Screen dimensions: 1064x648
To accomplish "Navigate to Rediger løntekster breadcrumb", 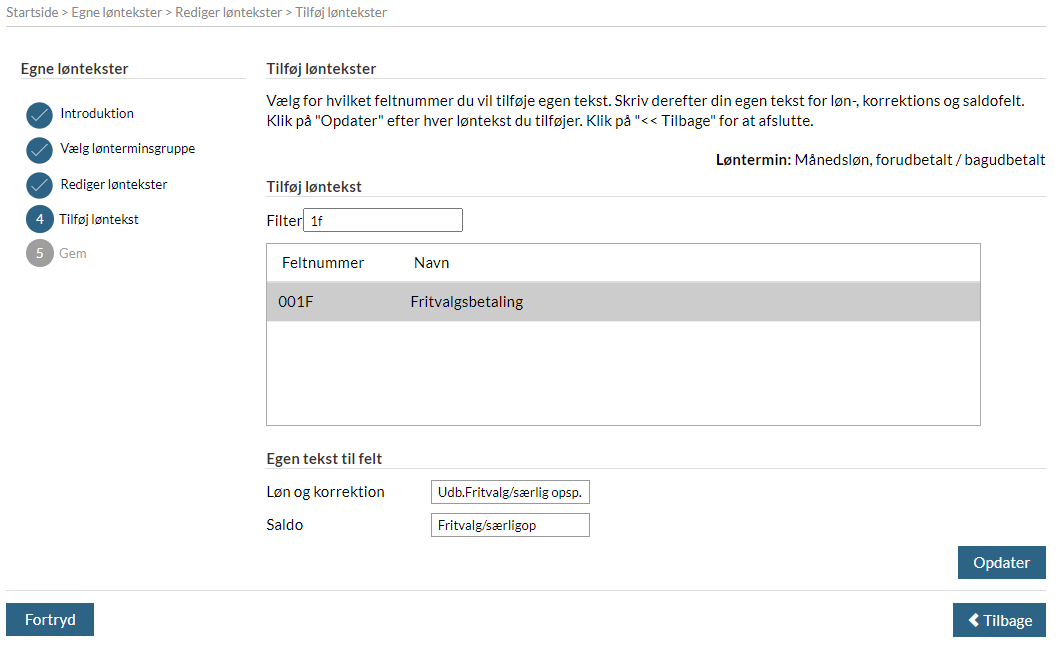I will [x=228, y=12].
